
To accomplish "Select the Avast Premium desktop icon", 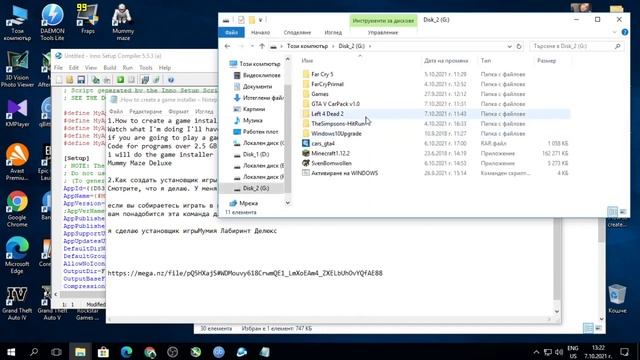I will pyautogui.click(x=17, y=162).
